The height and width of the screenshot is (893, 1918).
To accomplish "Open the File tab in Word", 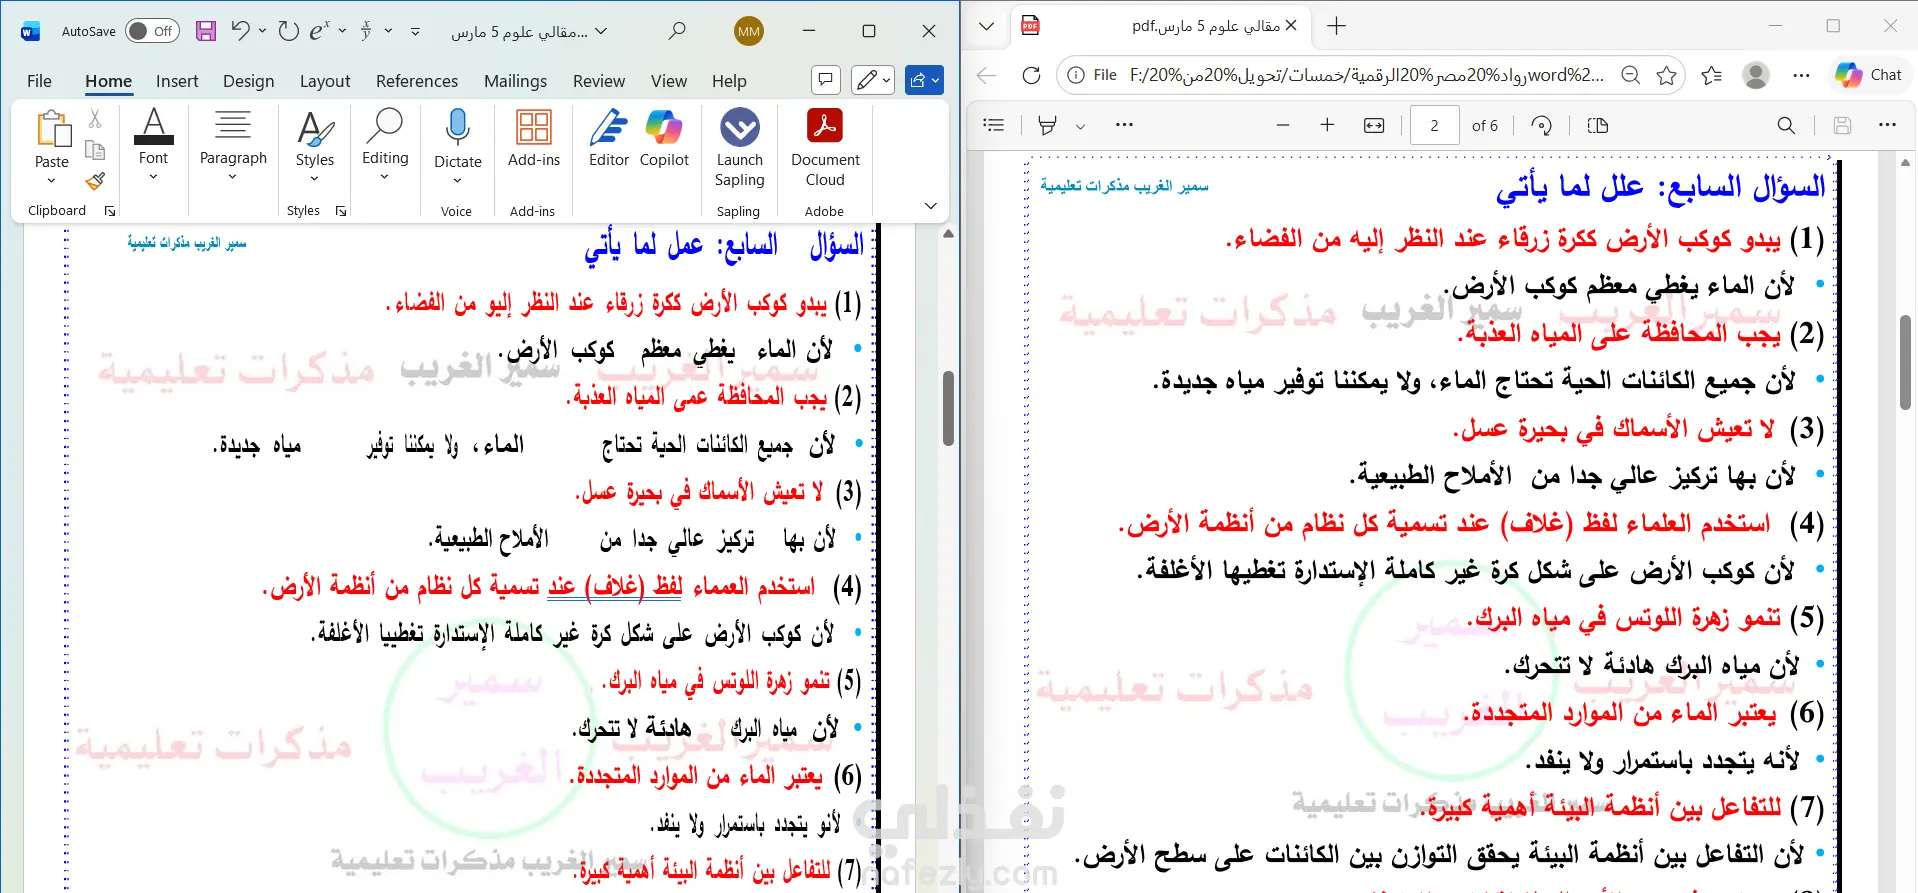I will (x=39, y=81).
